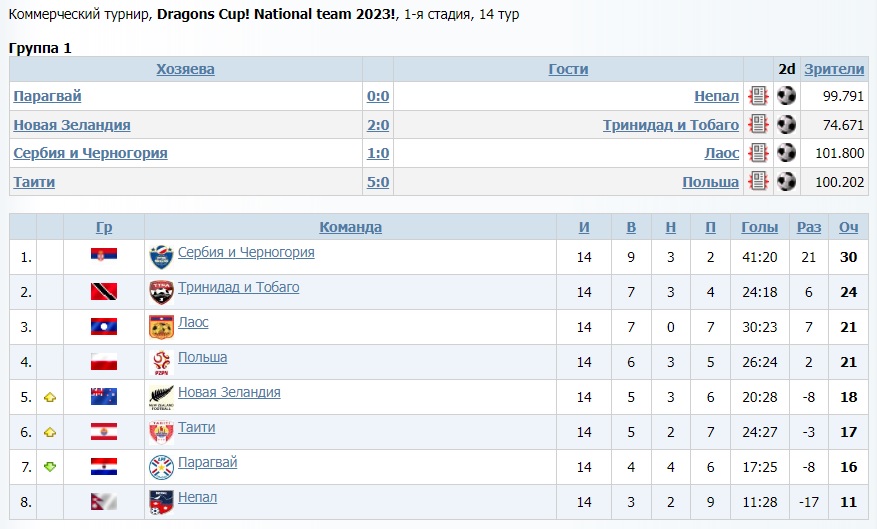Click 2:0 score link for Новая Зеландия

coord(378,125)
